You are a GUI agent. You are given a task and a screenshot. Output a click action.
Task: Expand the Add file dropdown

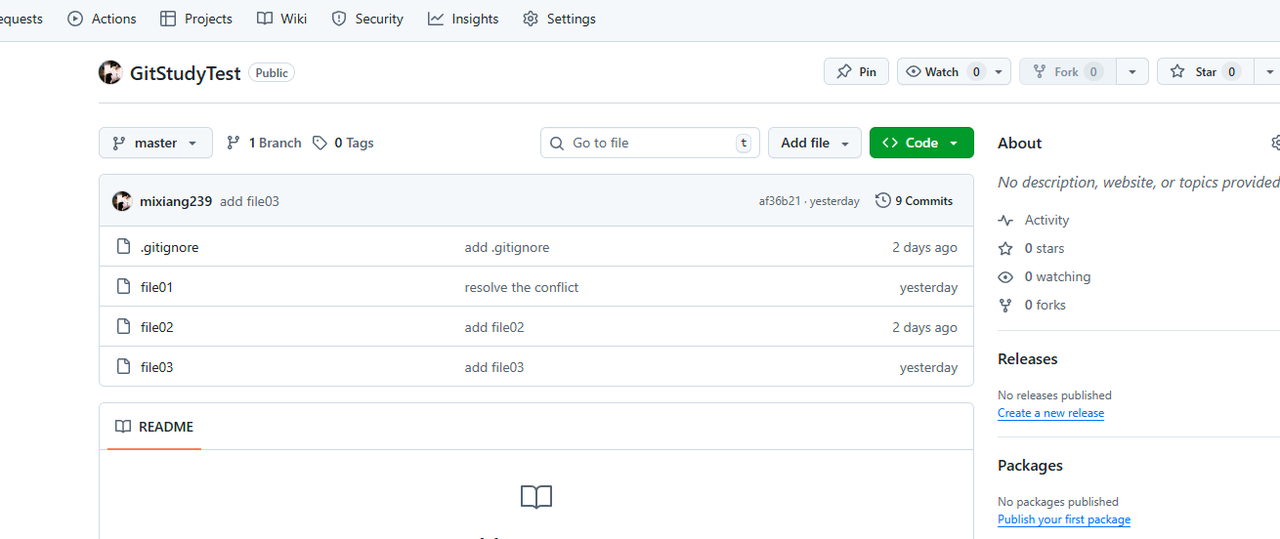[815, 143]
